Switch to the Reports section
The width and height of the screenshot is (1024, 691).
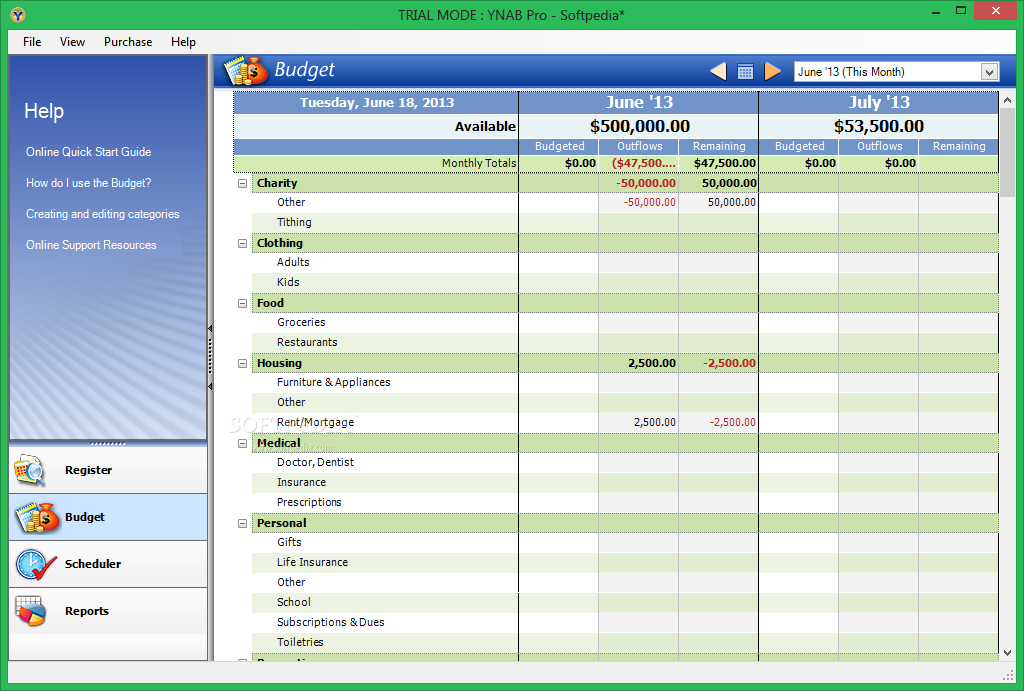point(108,611)
